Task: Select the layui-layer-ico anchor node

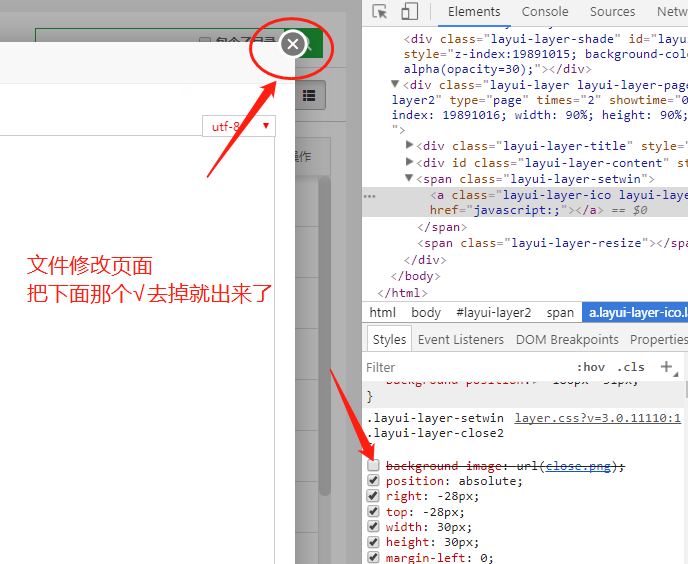Action: [525, 203]
